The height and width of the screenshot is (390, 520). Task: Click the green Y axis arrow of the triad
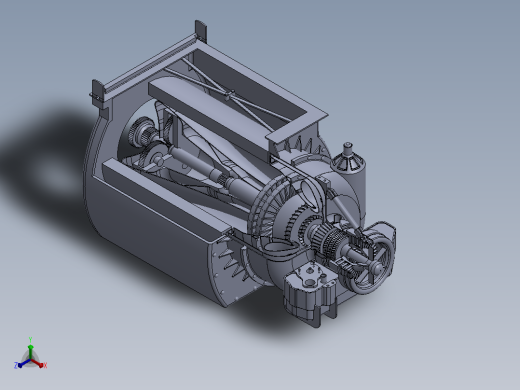tap(30, 351)
